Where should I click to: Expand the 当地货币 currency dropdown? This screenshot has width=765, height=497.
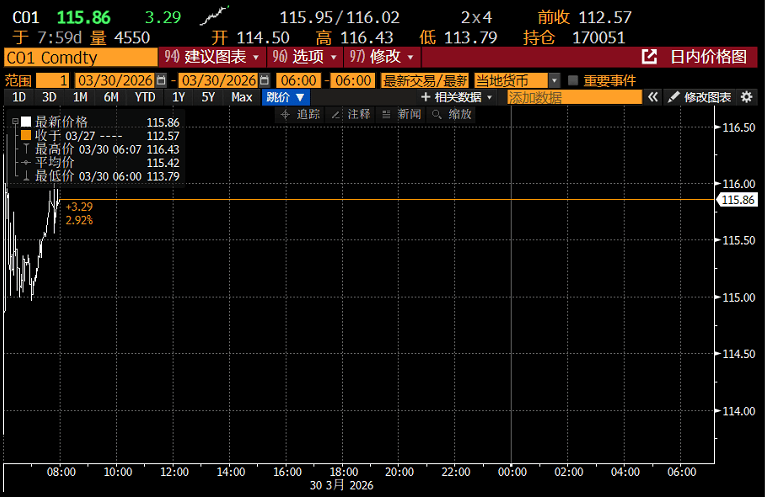(554, 80)
